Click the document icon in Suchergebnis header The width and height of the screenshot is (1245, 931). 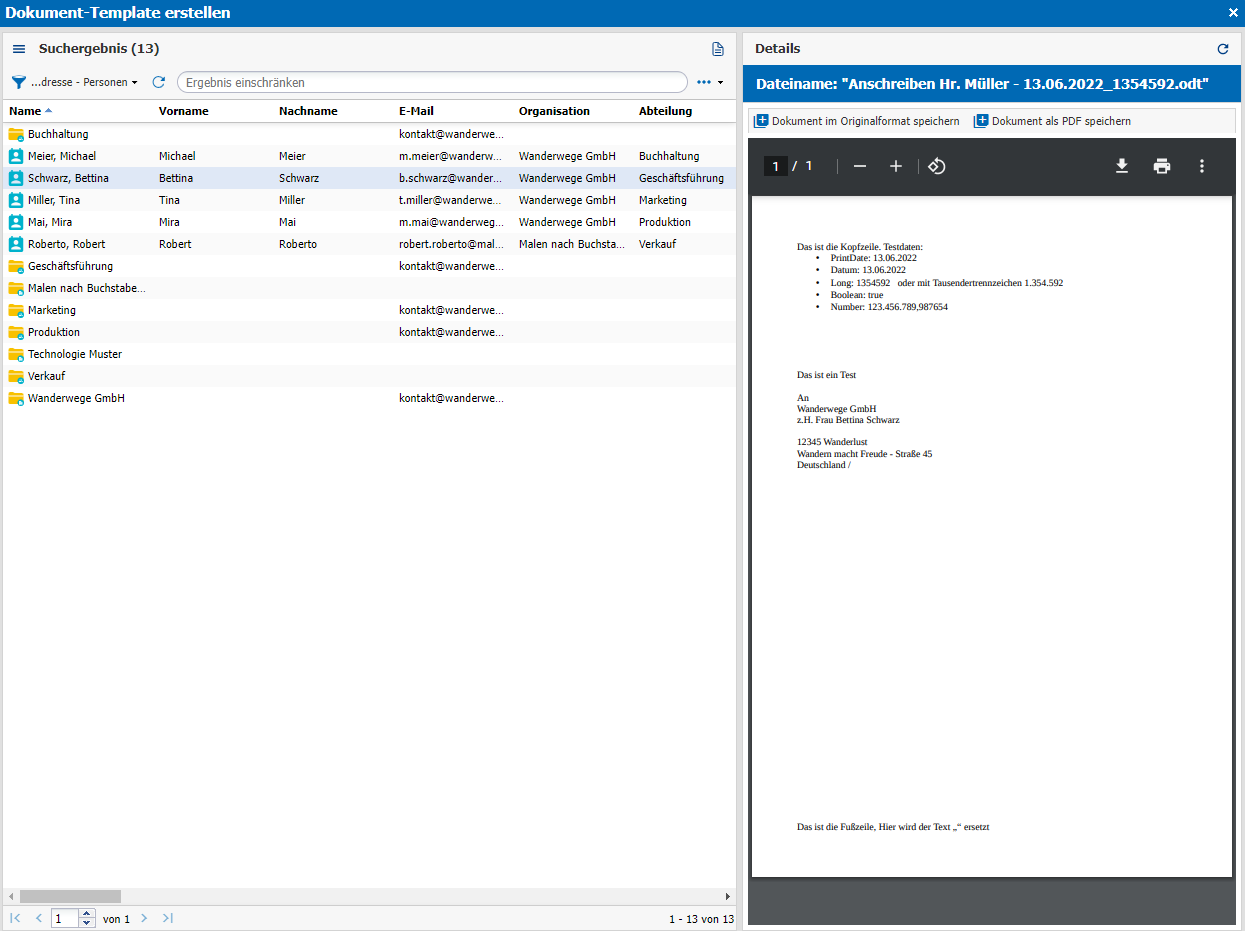717,49
